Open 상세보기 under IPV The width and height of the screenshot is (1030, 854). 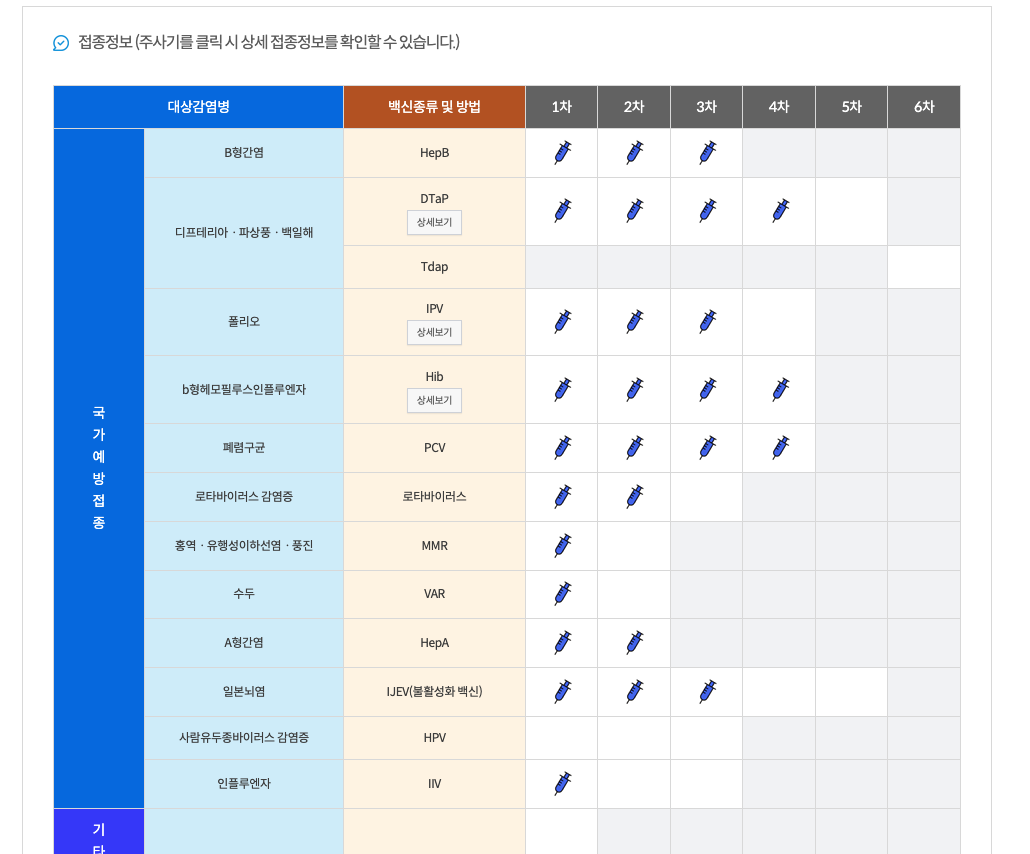tap(434, 332)
